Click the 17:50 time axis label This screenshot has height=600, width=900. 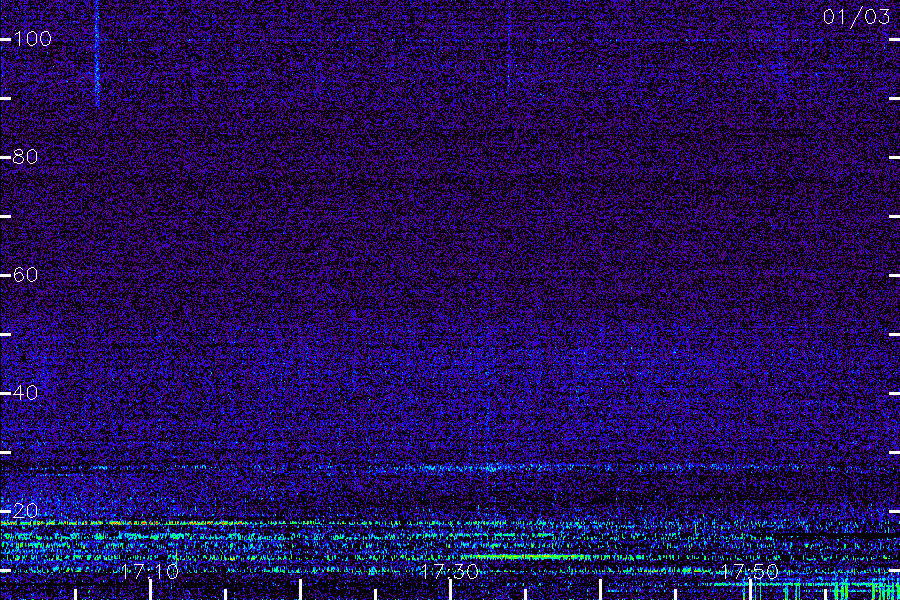(749, 571)
